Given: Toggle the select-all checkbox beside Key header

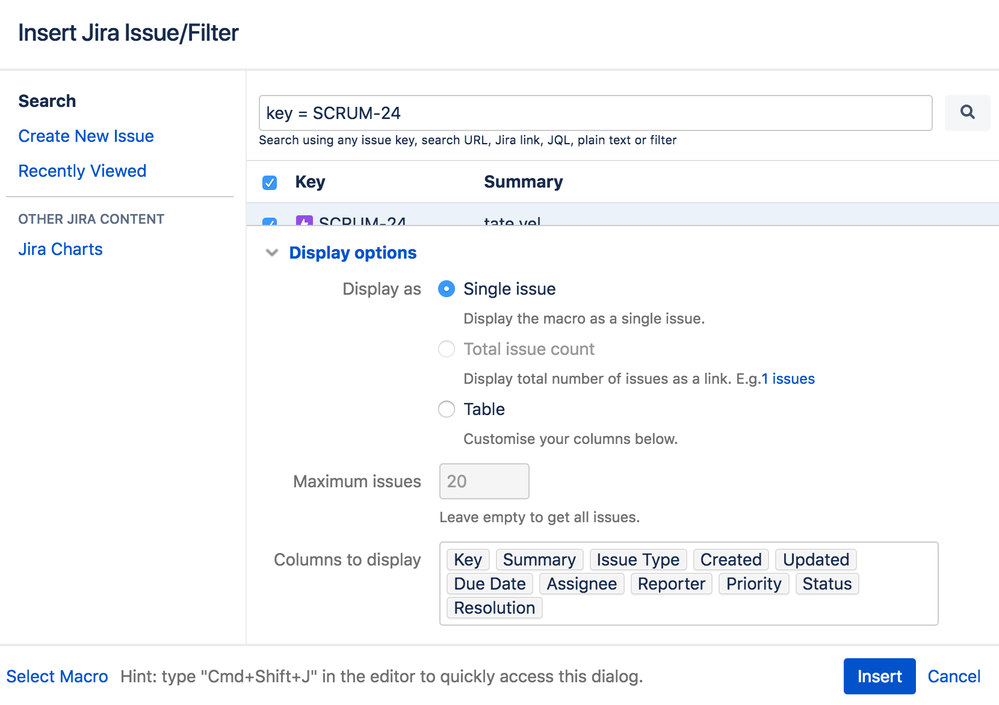Looking at the screenshot, I should (270, 183).
